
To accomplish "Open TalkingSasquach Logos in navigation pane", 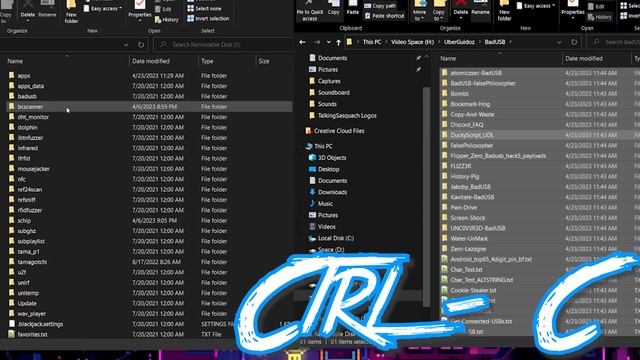I will pyautogui.click(x=343, y=116).
